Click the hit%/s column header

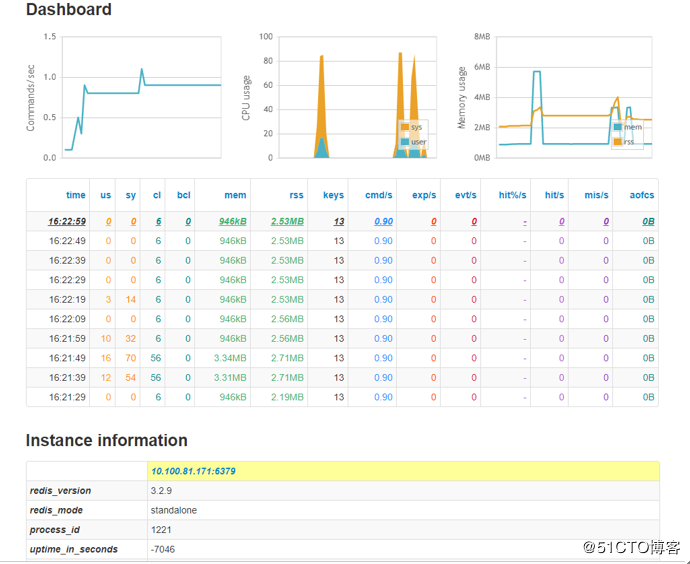[x=512, y=195]
